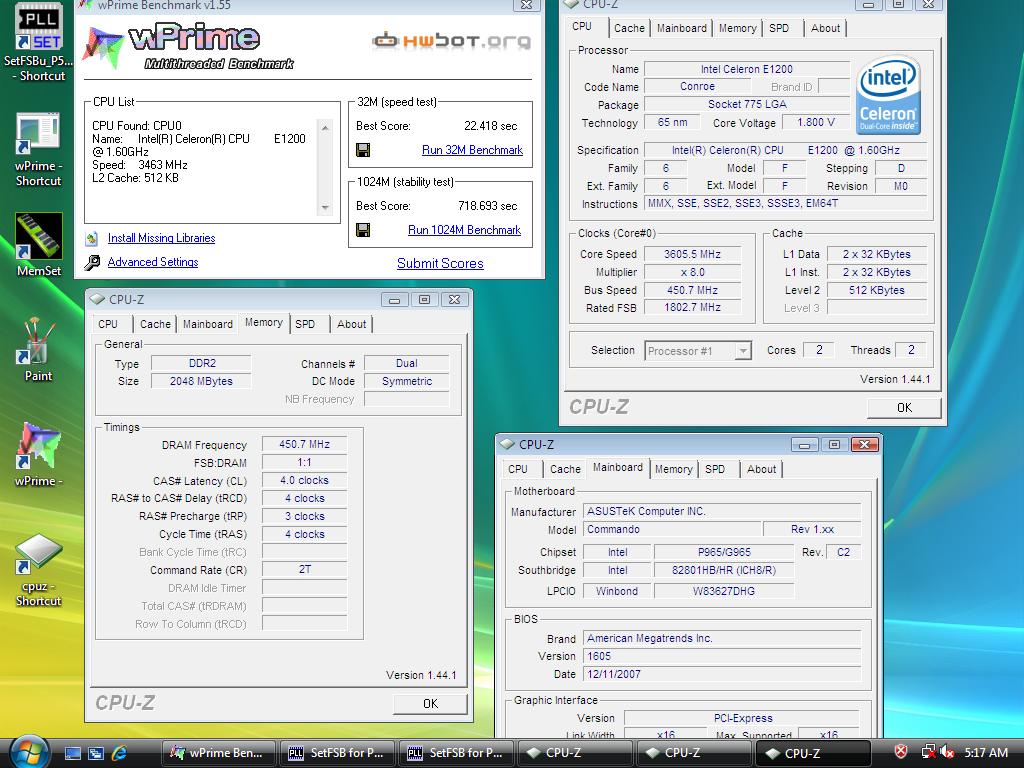Click the Channels # Dual value
1024x768 pixels.
[406, 363]
